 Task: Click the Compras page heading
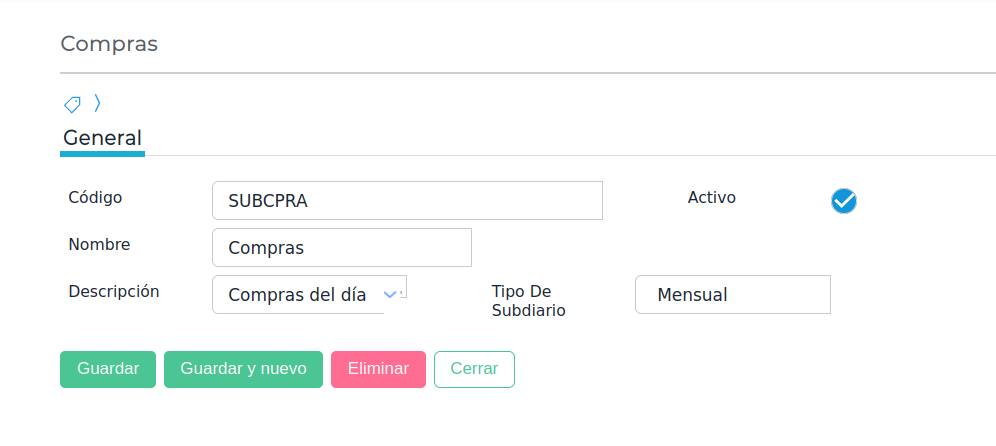[109, 44]
